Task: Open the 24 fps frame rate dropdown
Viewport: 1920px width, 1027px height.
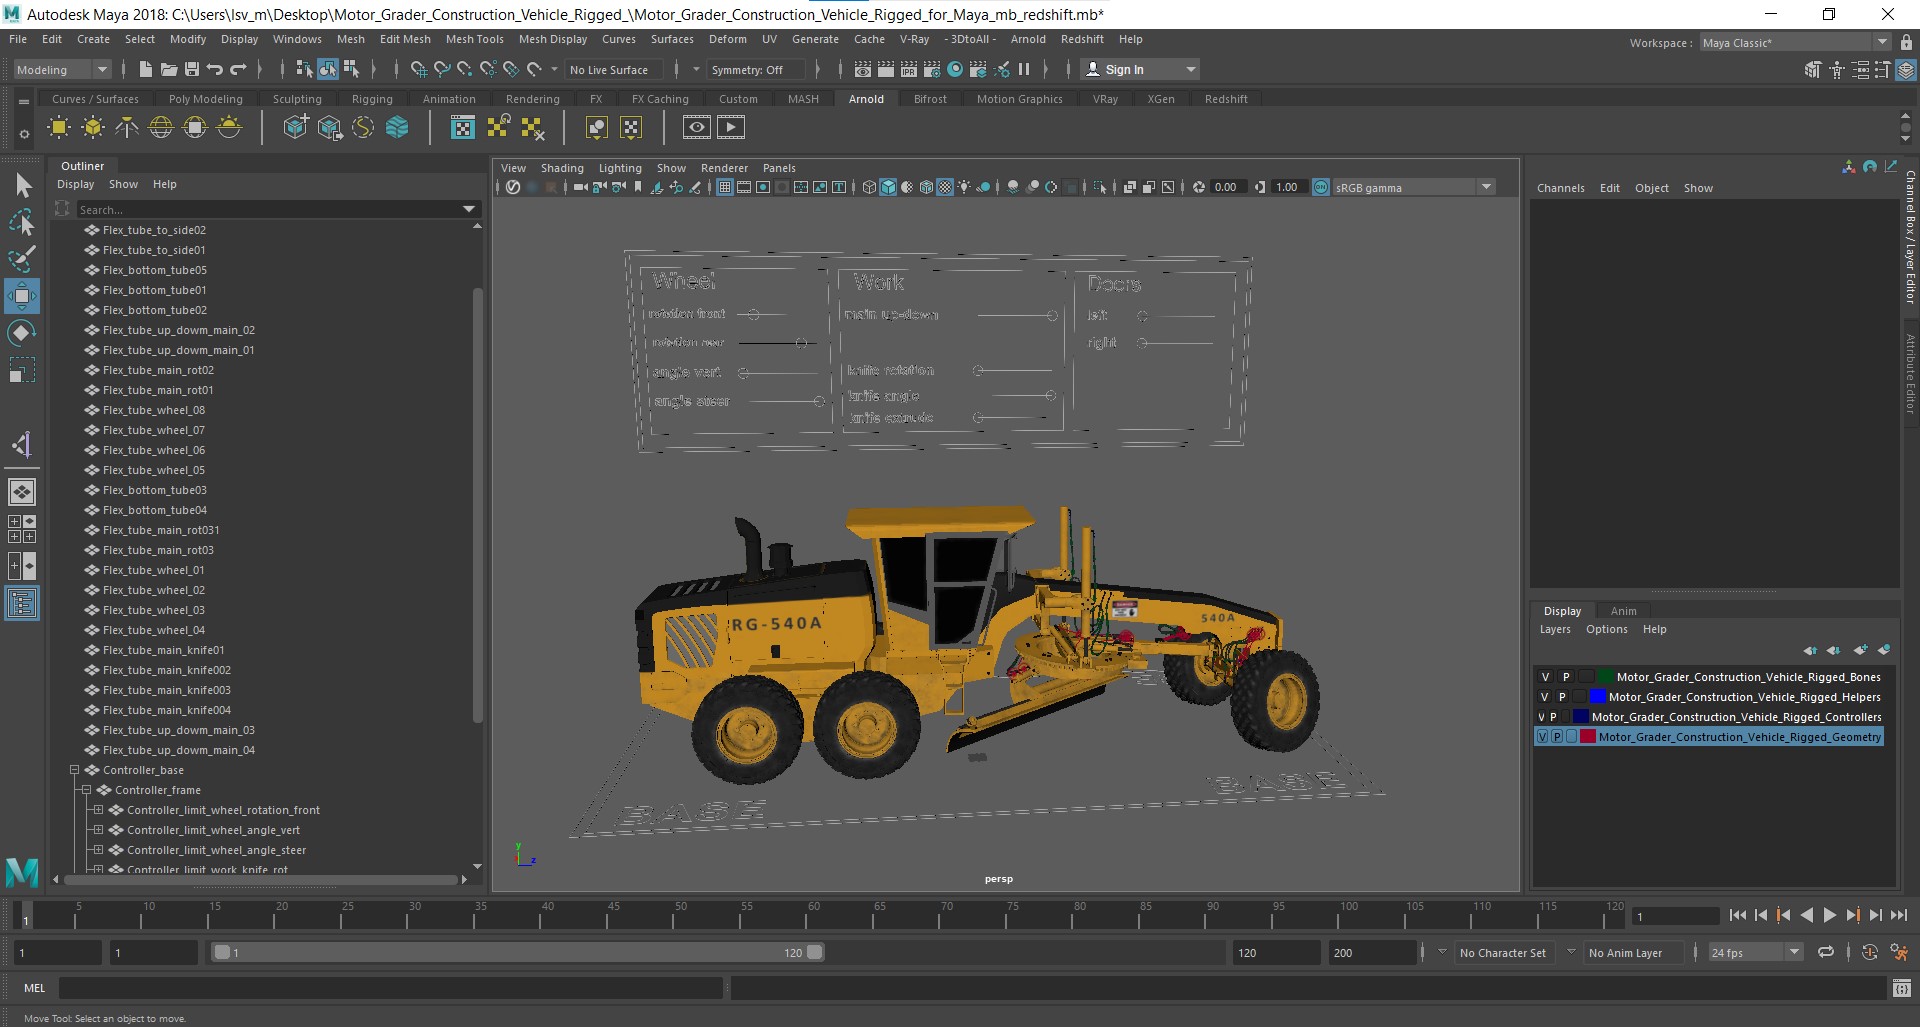Action: (1755, 953)
